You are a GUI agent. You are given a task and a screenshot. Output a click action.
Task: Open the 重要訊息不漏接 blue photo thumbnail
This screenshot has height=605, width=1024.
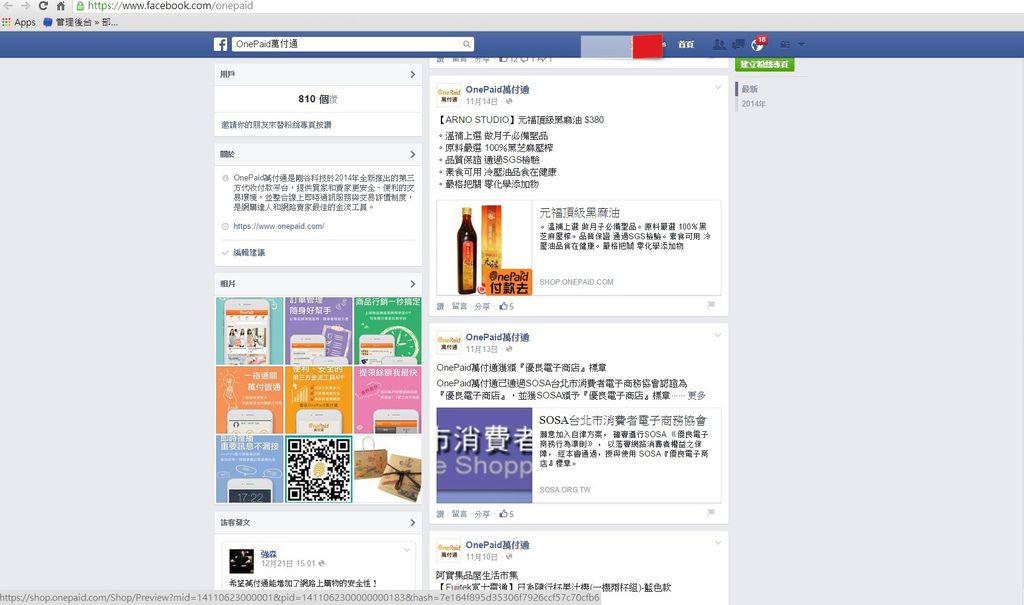coord(249,469)
